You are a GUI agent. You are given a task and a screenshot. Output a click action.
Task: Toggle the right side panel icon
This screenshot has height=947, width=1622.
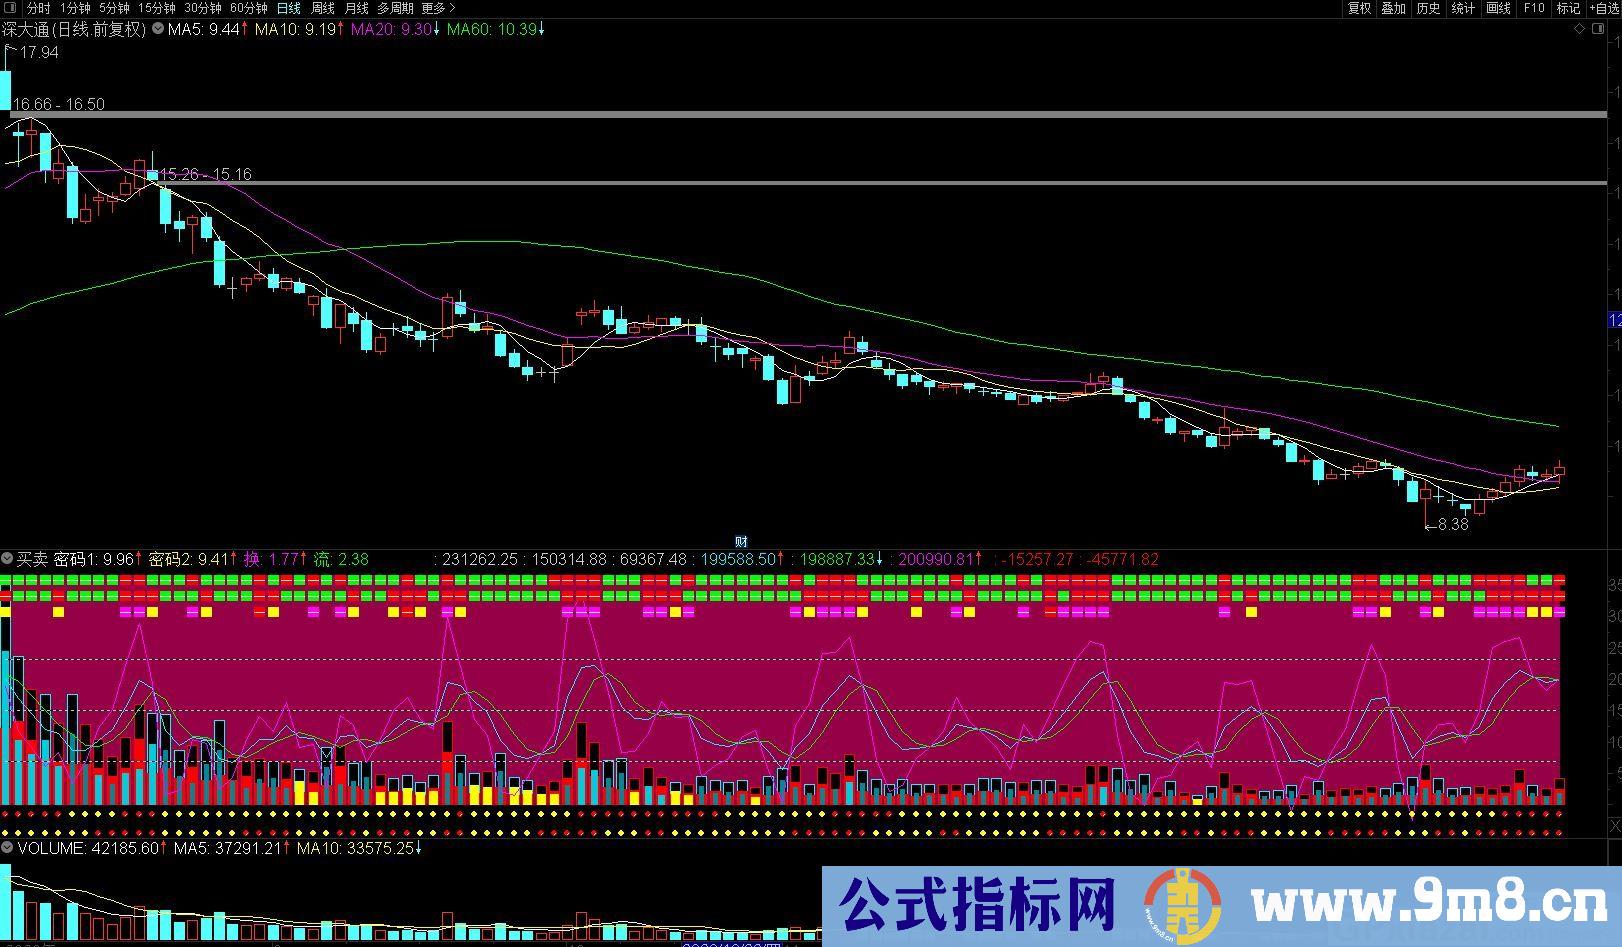(1597, 29)
